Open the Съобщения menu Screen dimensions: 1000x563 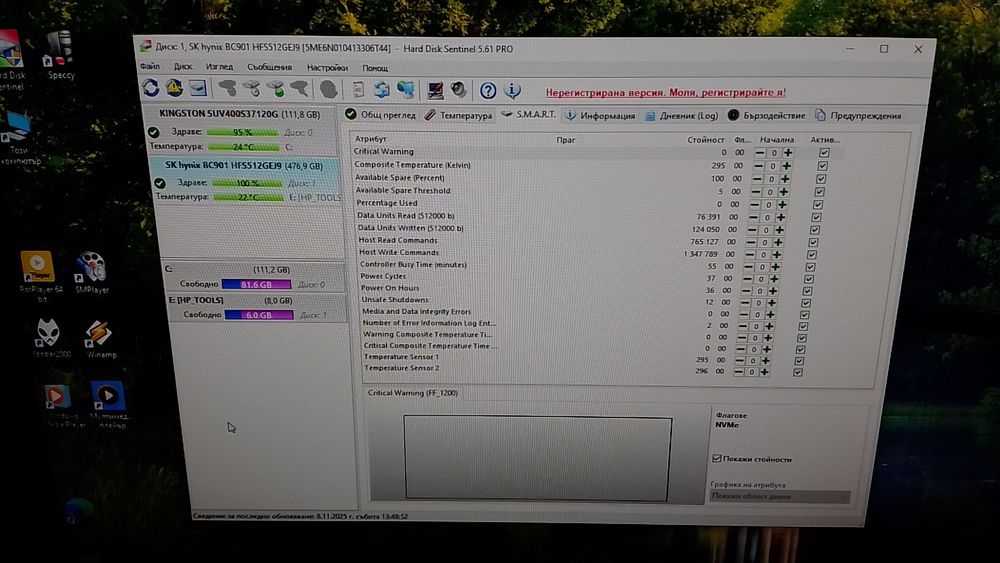270,67
